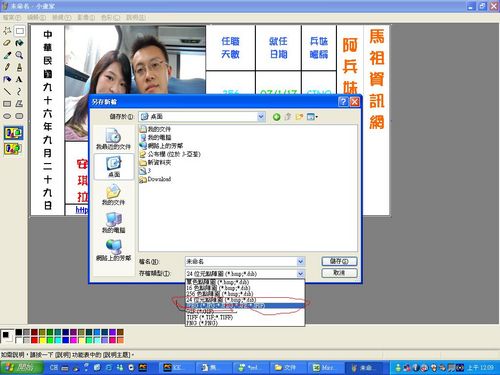Choose the Curve tool
Image resolution: width=500 pixels, height=375 pixels.
[20, 92]
